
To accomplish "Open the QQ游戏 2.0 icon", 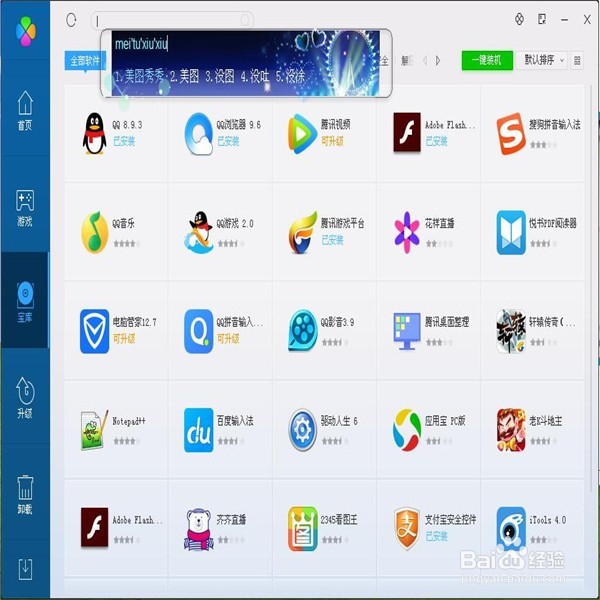I will (199, 232).
